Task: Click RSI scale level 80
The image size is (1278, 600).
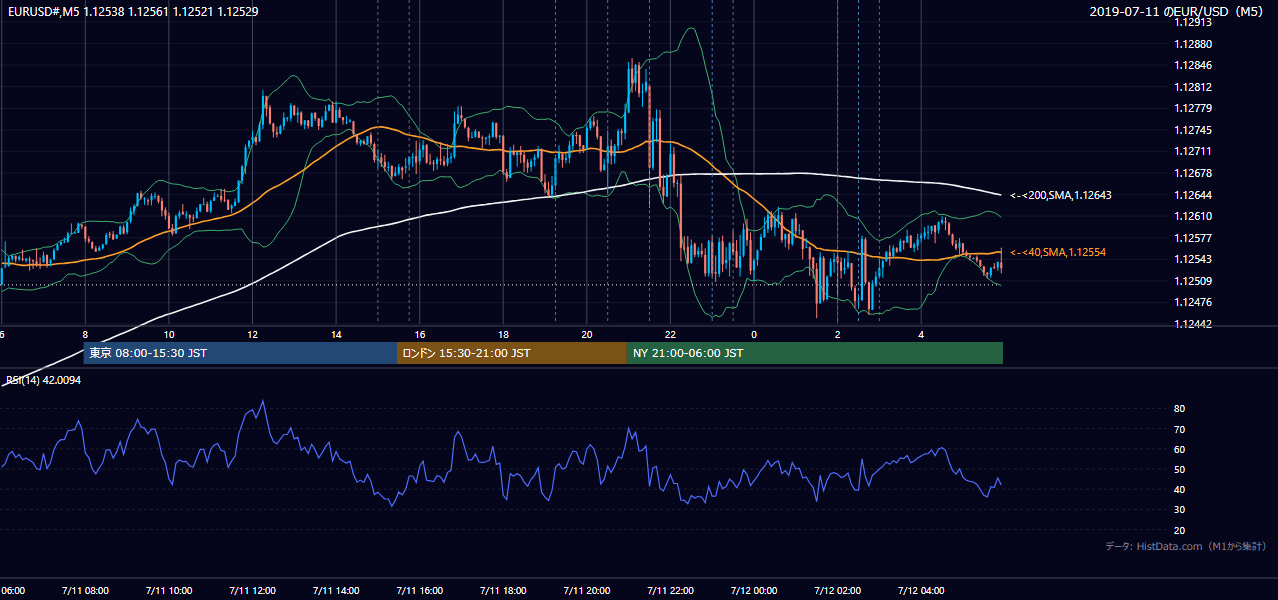Action: [x=1179, y=409]
